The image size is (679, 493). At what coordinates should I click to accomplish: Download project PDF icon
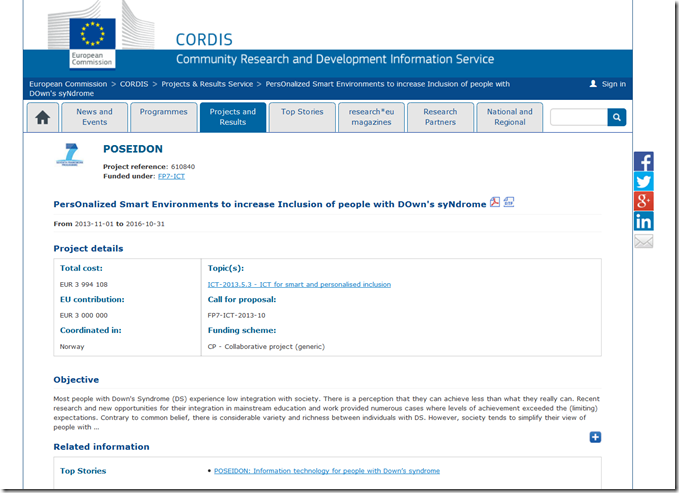tap(495, 202)
